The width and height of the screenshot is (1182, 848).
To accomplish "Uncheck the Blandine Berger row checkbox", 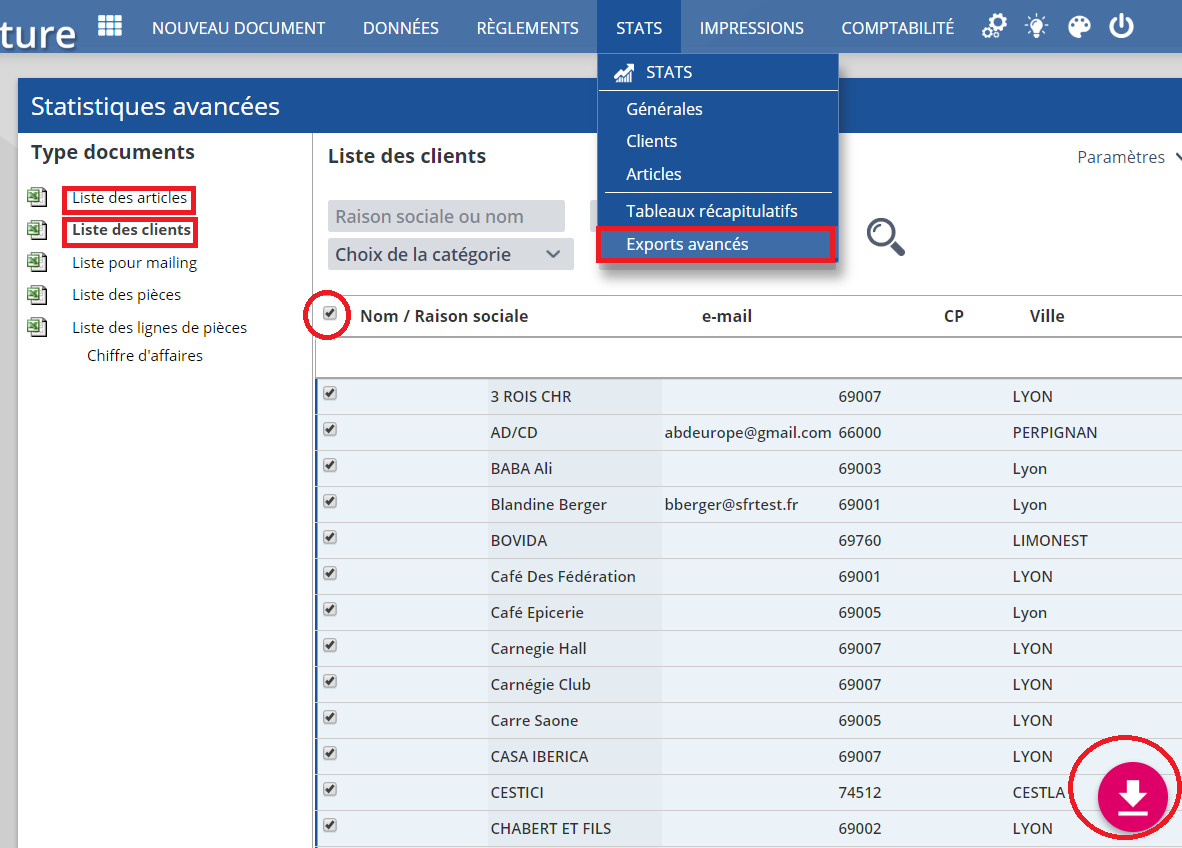I will [330, 501].
